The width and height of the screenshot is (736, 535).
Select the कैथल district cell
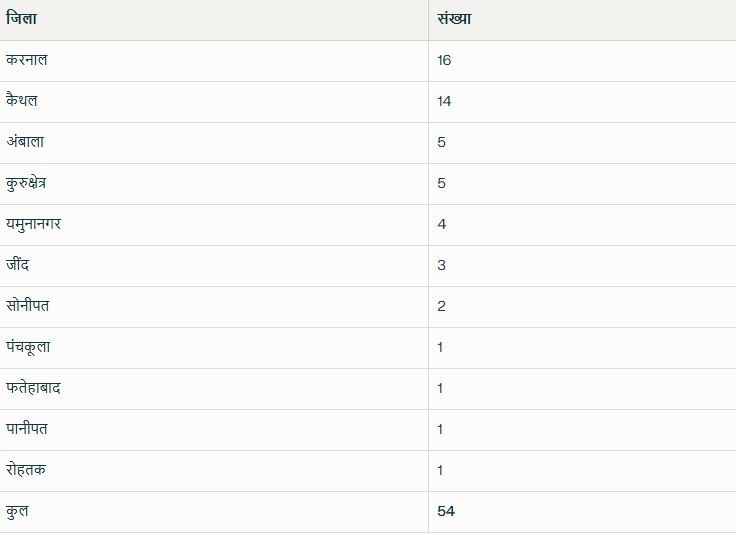point(22,101)
